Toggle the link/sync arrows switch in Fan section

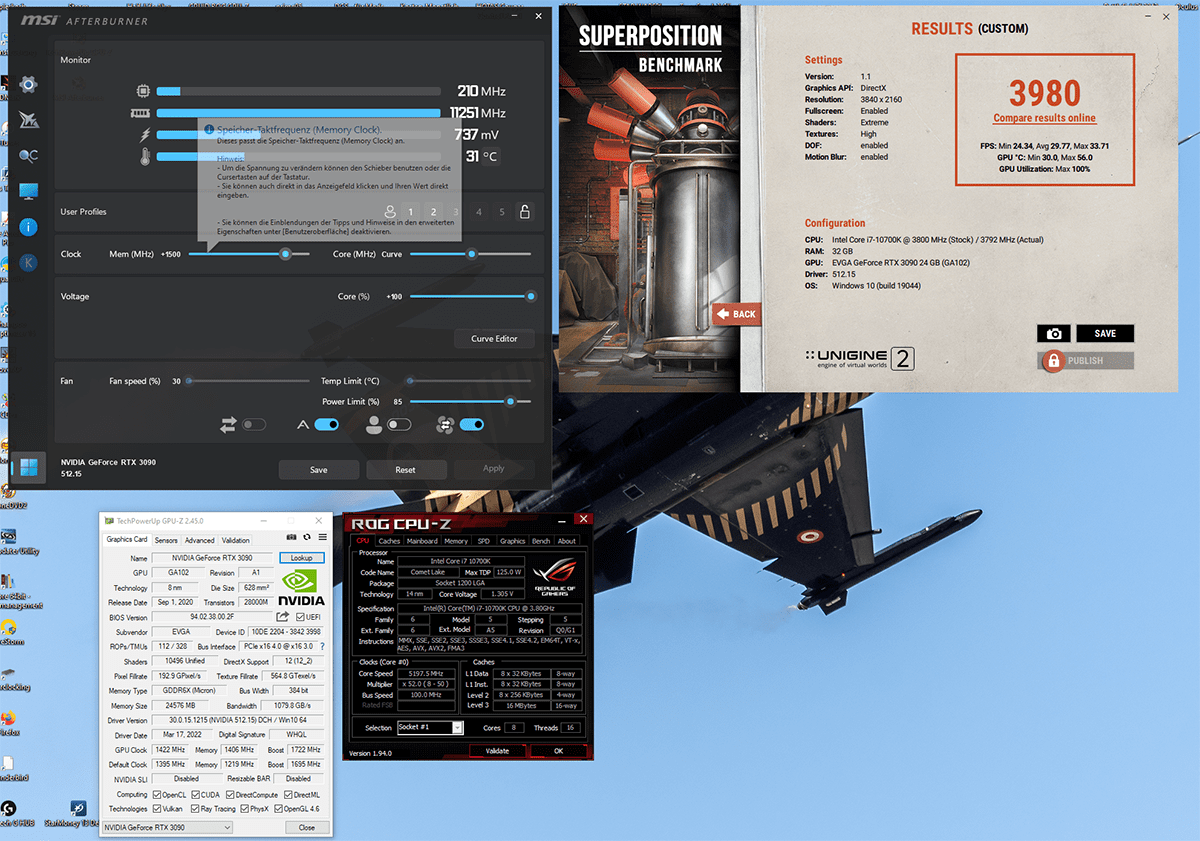click(x=254, y=425)
